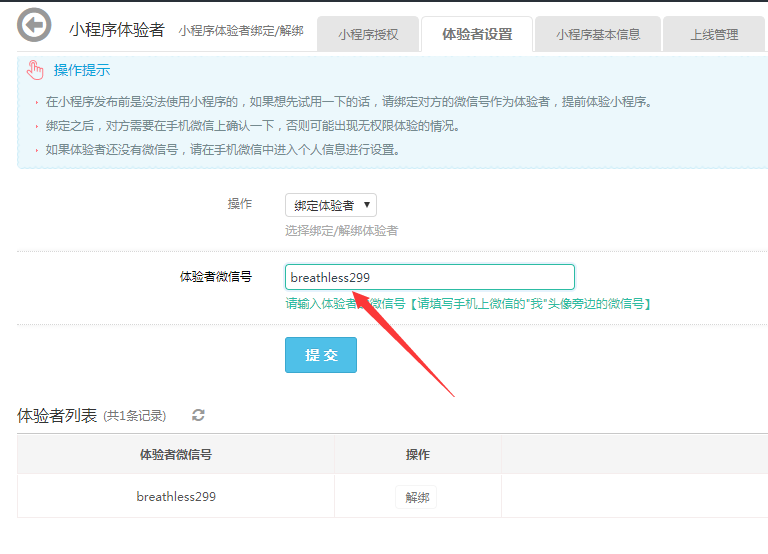Open the 绑定体验者 operation dropdown

(x=330, y=205)
